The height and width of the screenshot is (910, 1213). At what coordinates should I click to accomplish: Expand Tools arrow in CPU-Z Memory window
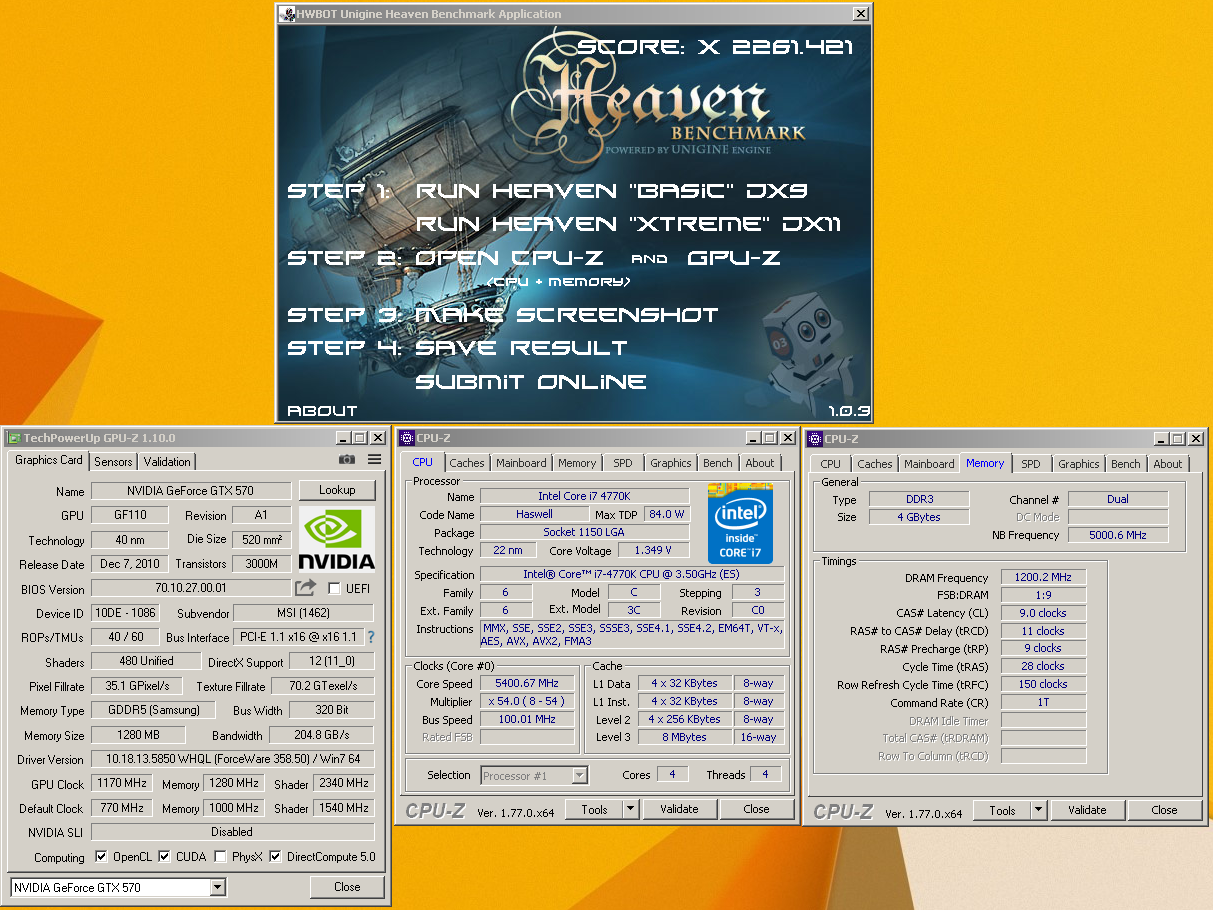point(1038,810)
